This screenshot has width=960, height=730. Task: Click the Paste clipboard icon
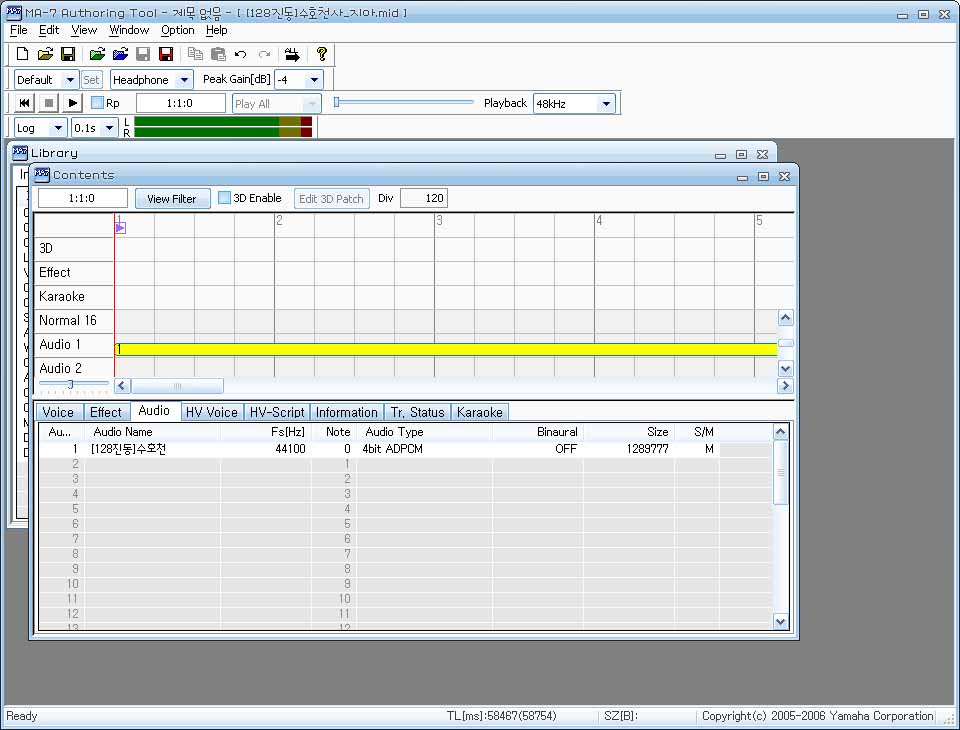point(218,54)
